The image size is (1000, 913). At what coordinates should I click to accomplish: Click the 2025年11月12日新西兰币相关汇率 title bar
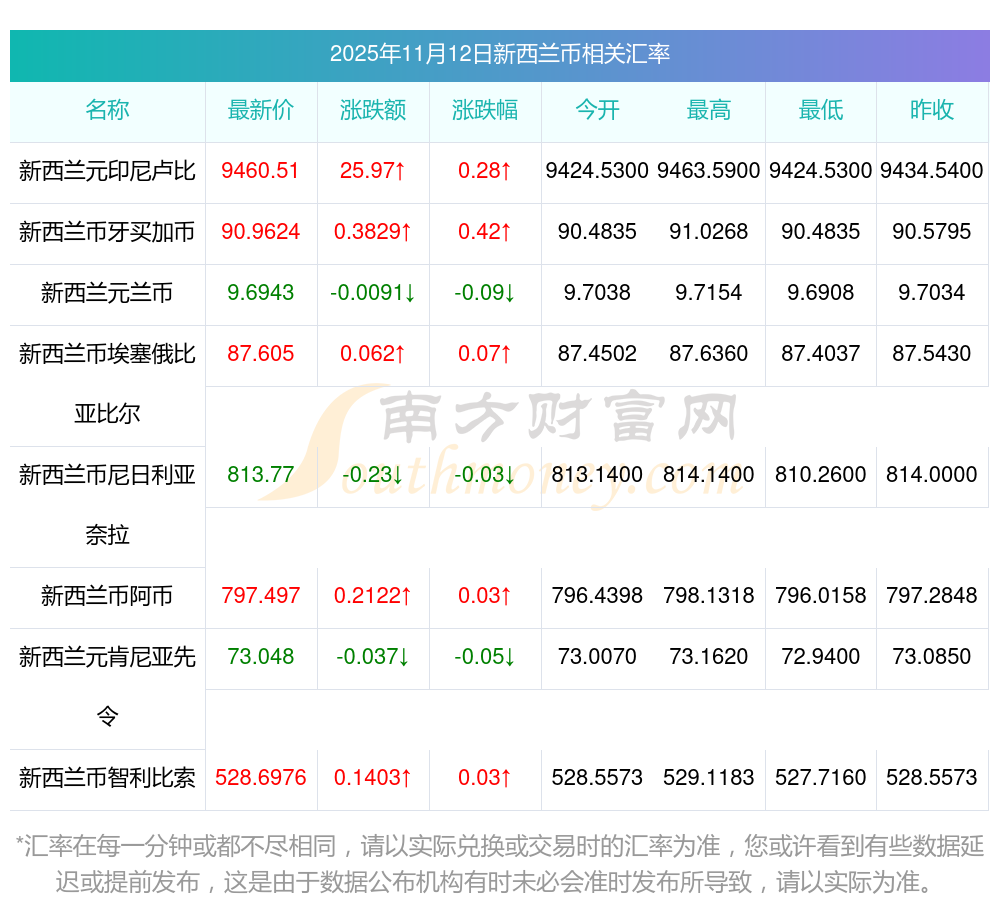point(500,54)
